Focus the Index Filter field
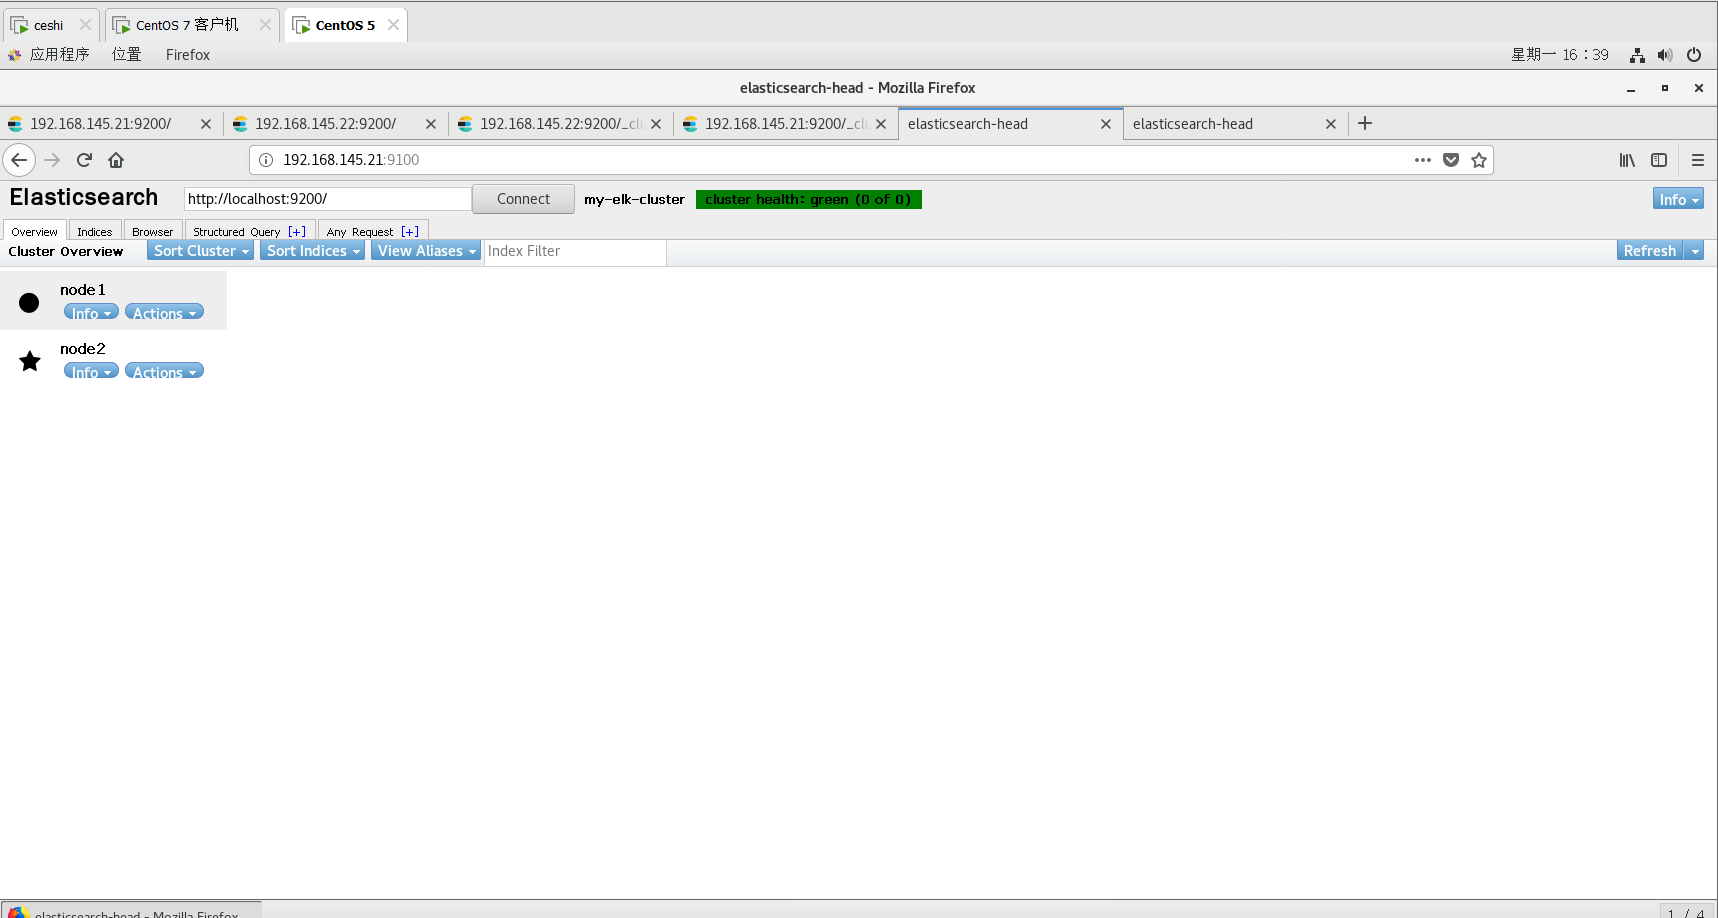This screenshot has width=1718, height=918. click(575, 251)
